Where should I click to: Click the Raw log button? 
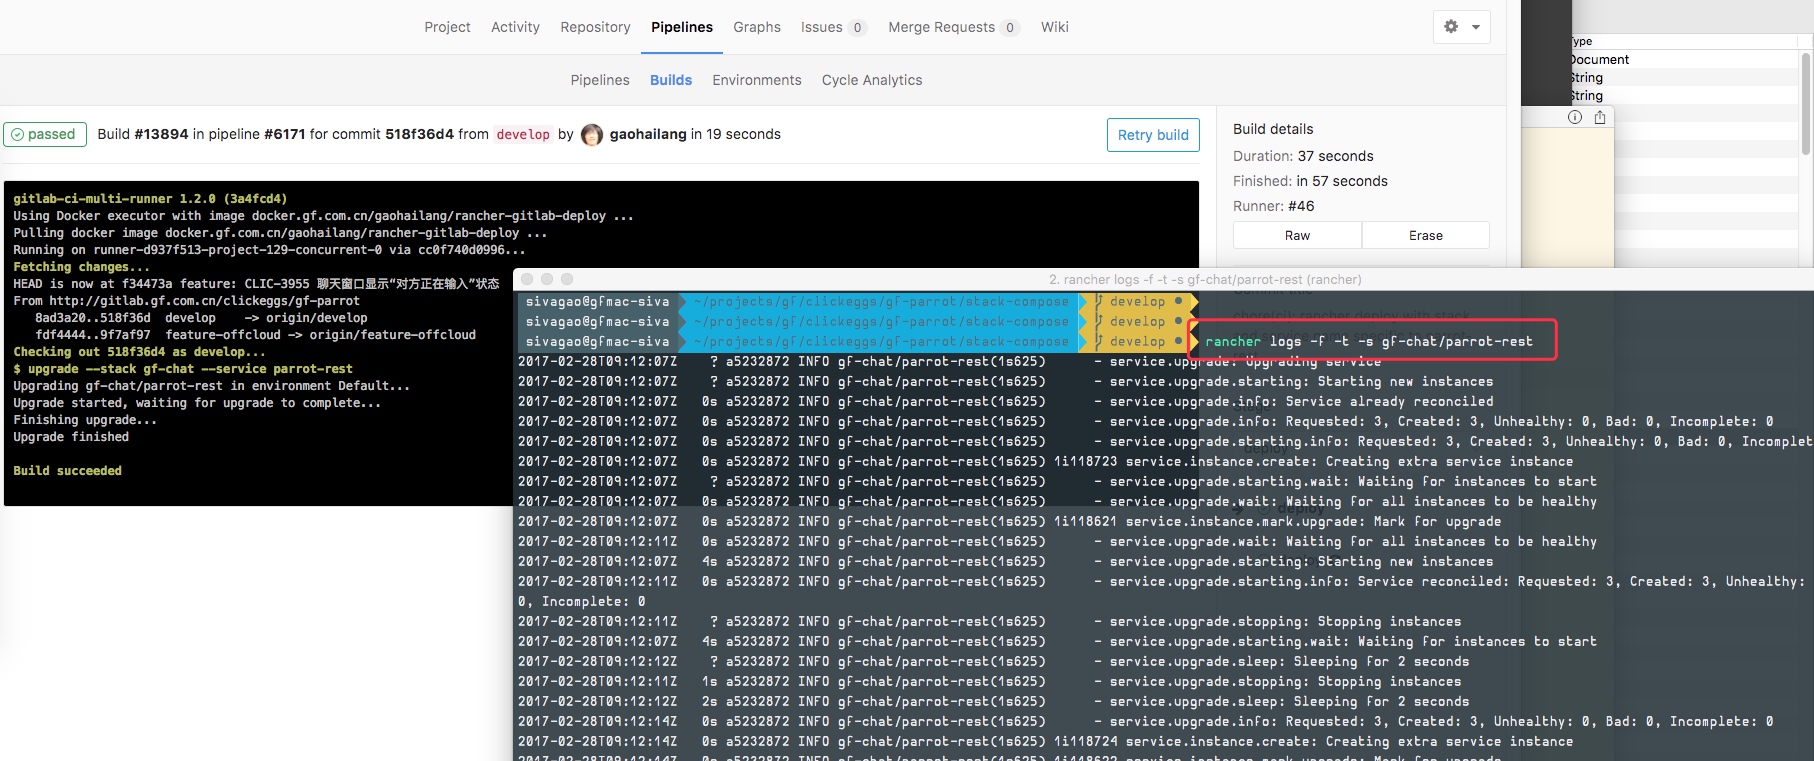pyautogui.click(x=1297, y=235)
